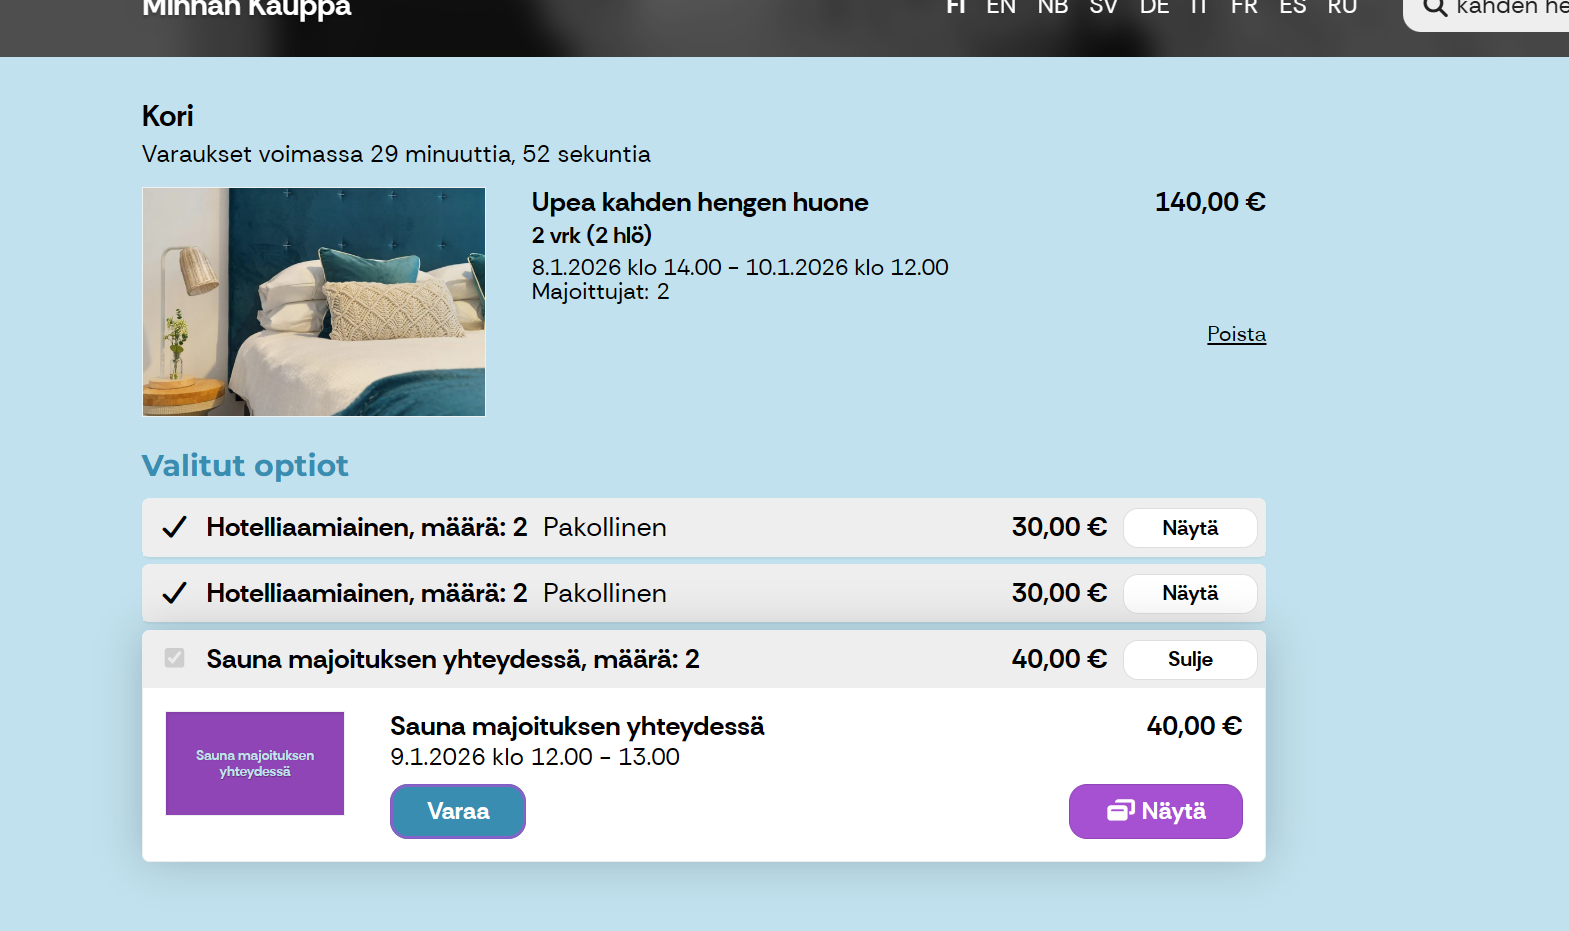The height and width of the screenshot is (931, 1569).
Task: Collapse sauna option with Sulje
Action: 1190,659
